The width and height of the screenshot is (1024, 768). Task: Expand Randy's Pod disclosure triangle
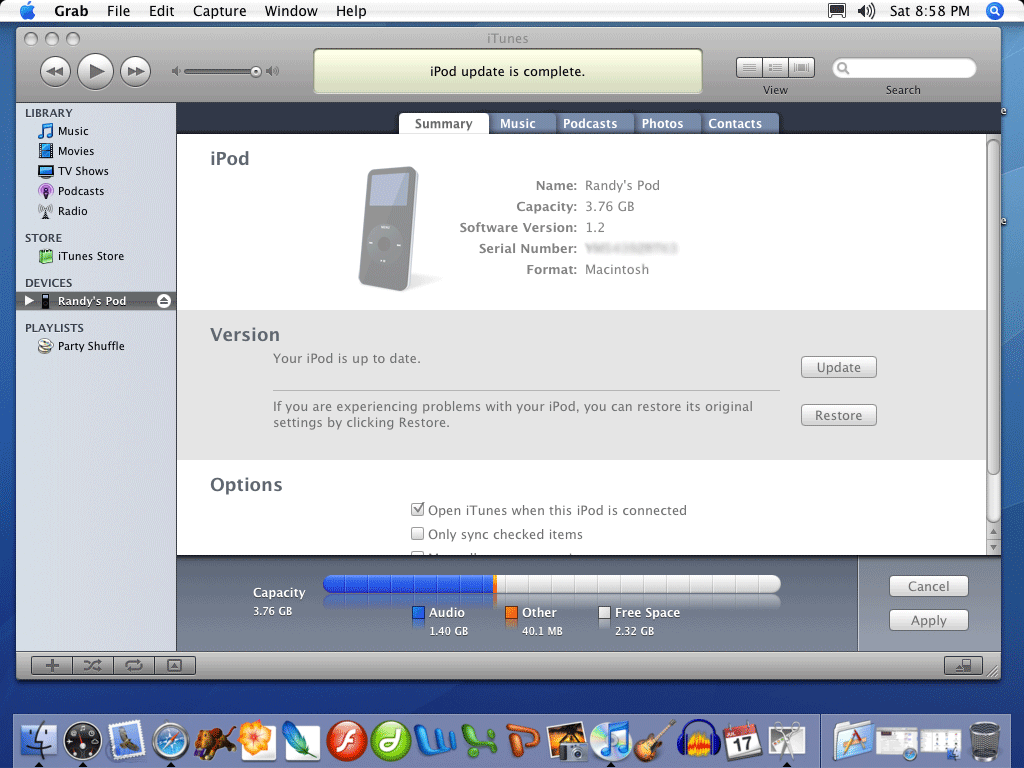pyautogui.click(x=29, y=300)
